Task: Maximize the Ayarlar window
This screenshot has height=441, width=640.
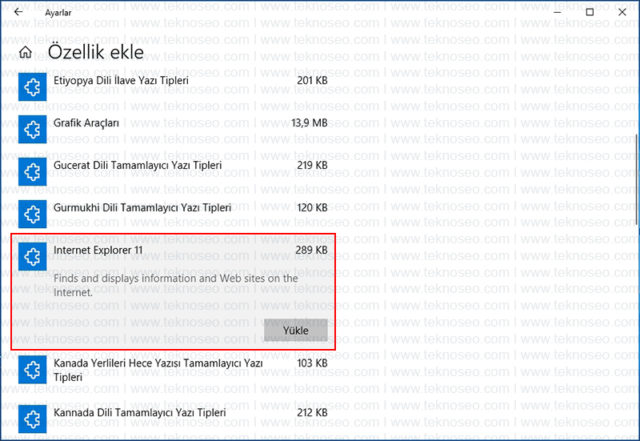Action: click(589, 12)
